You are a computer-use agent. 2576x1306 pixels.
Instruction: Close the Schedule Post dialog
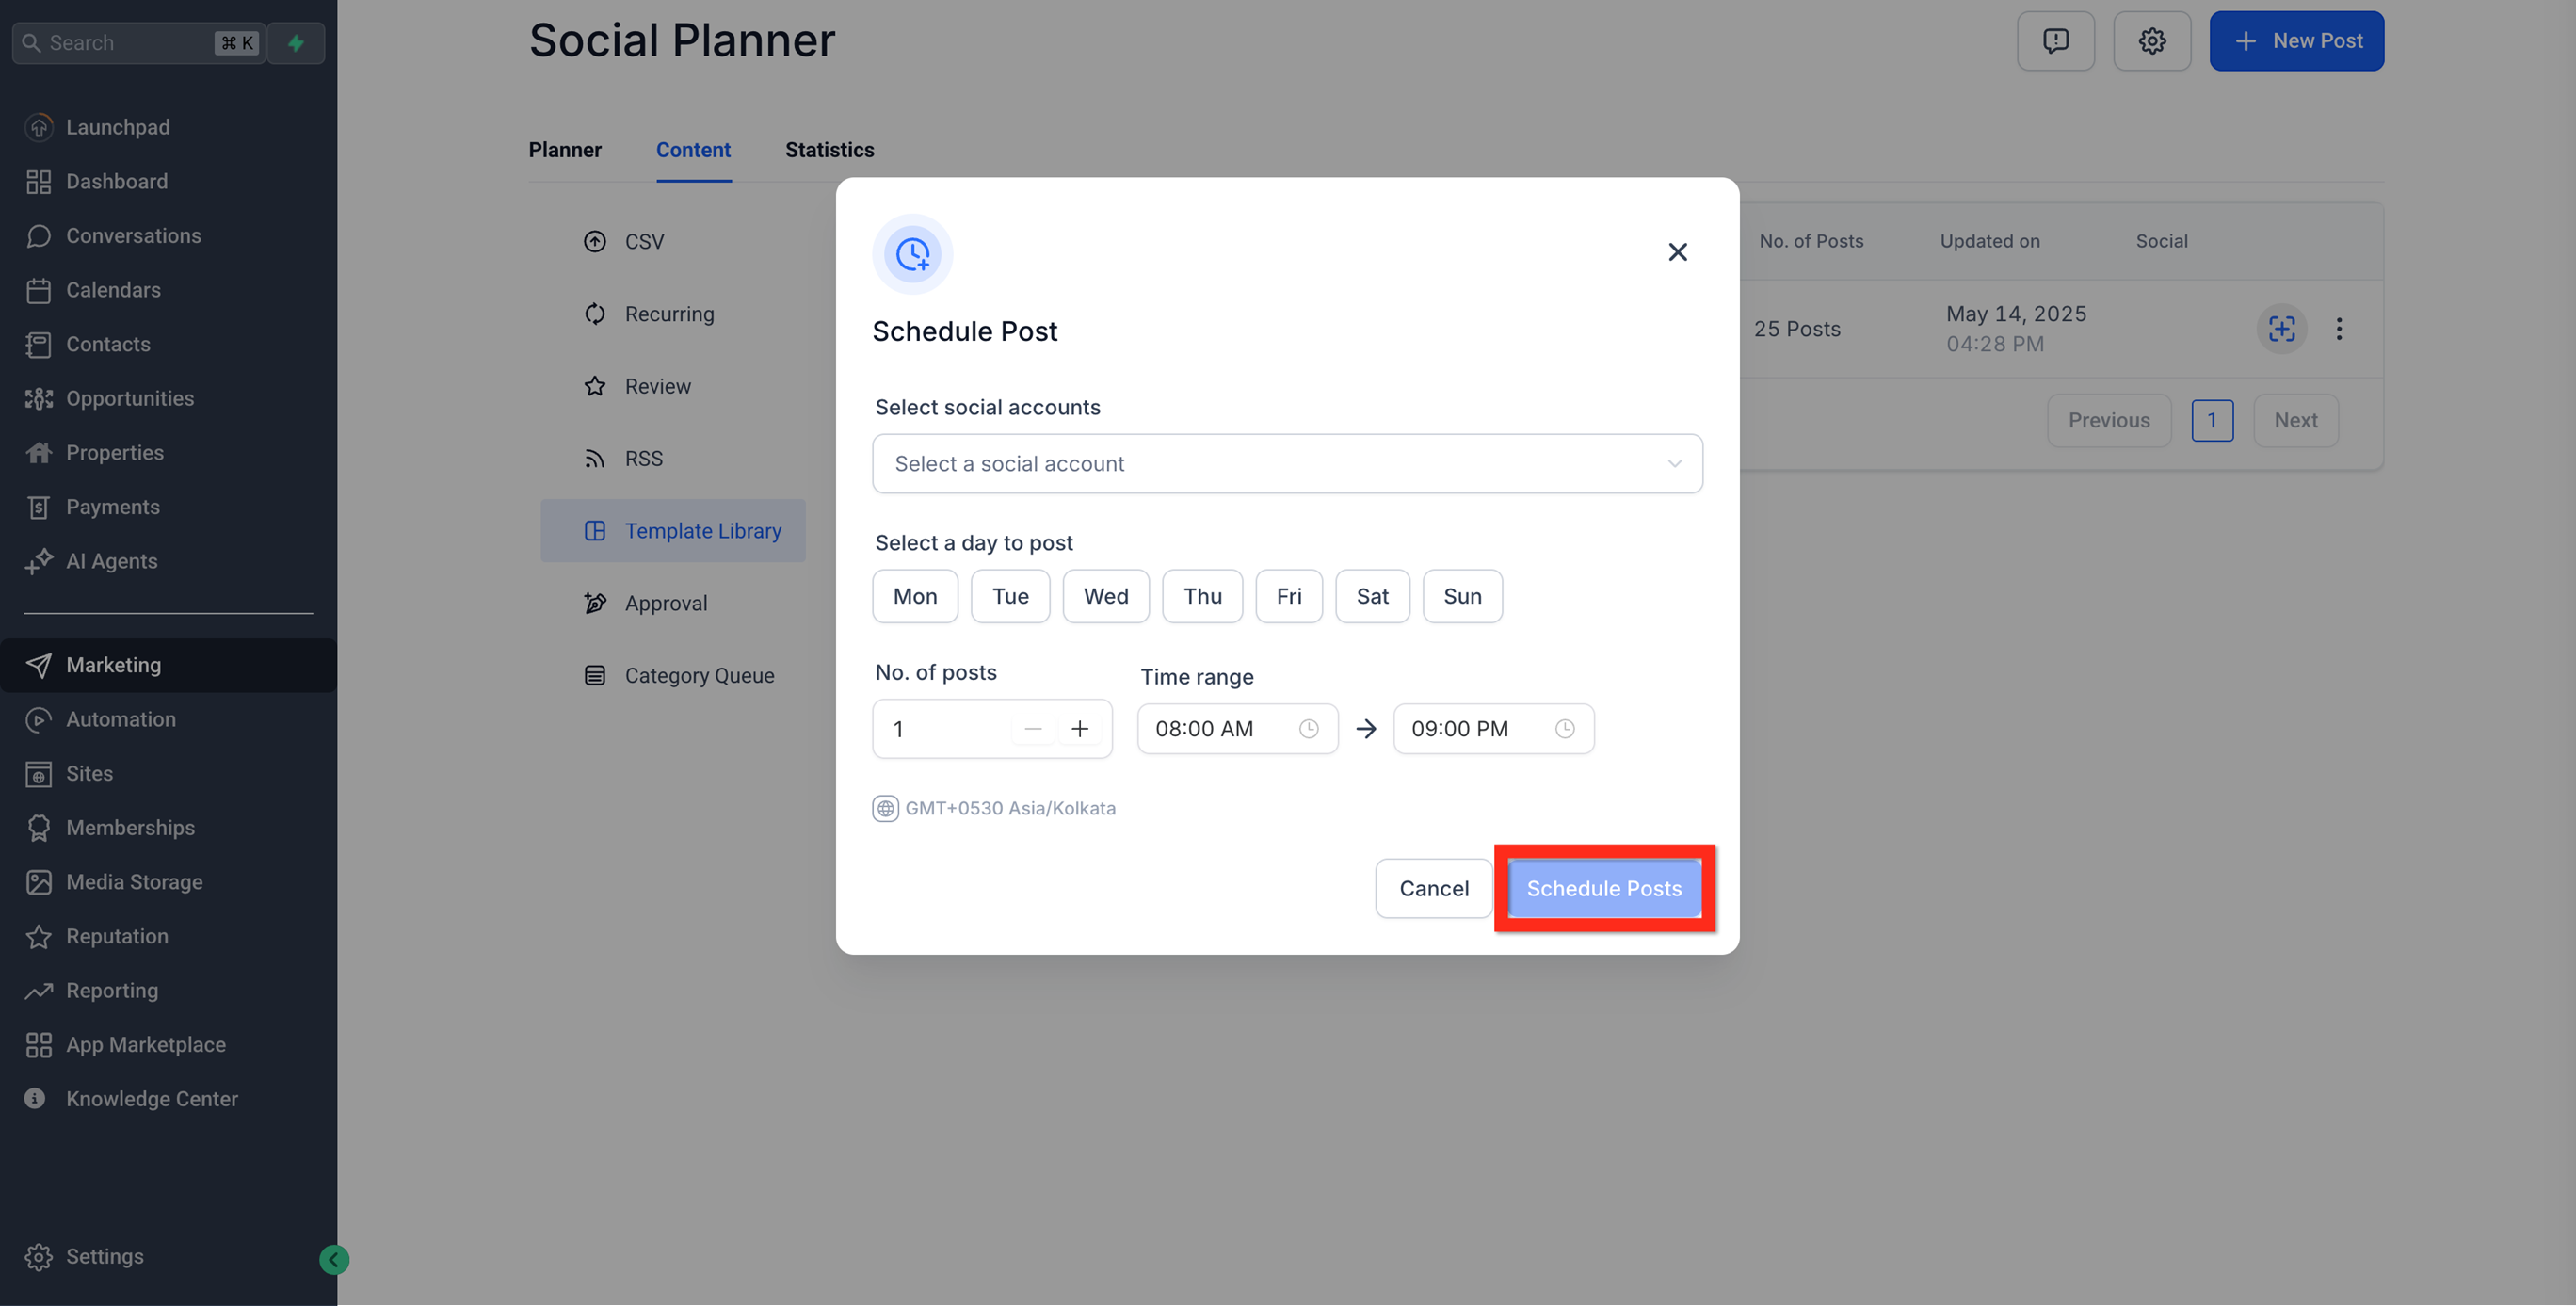pos(1677,252)
